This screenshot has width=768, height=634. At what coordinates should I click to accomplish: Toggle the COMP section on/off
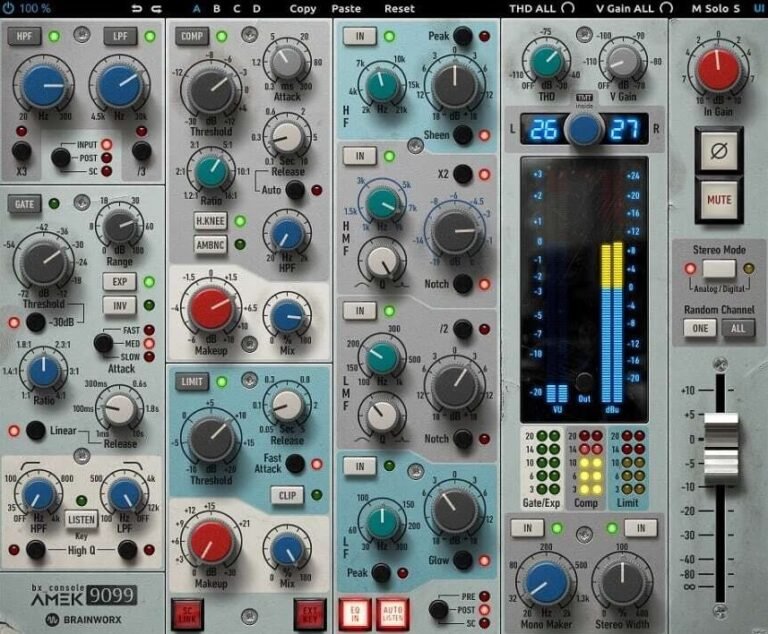coord(192,36)
